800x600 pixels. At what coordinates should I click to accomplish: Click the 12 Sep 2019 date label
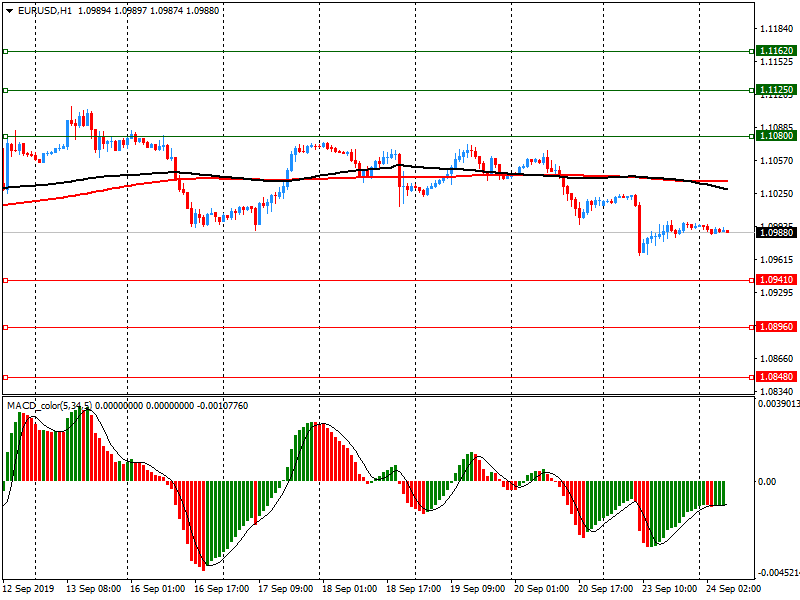pyautogui.click(x=28, y=589)
